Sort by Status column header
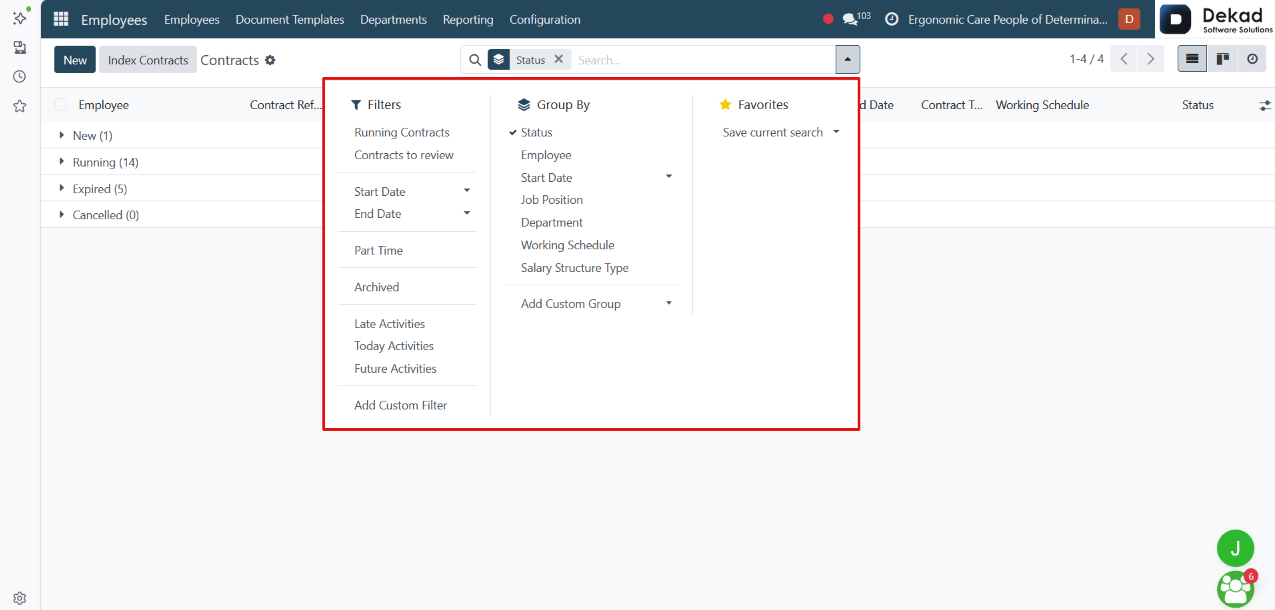This screenshot has height=610, width=1275. [1198, 105]
